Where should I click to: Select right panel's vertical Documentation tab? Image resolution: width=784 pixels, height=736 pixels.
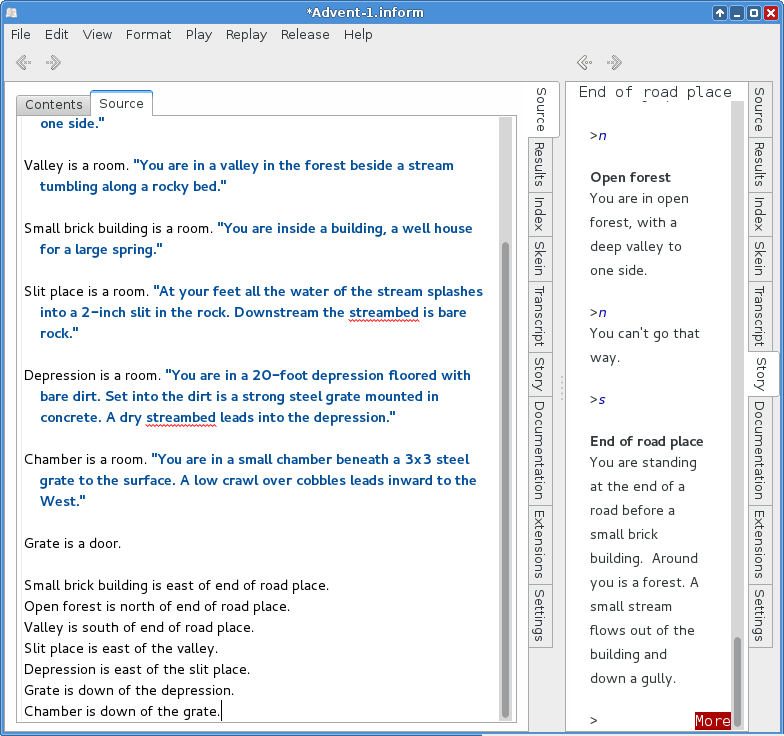point(760,450)
